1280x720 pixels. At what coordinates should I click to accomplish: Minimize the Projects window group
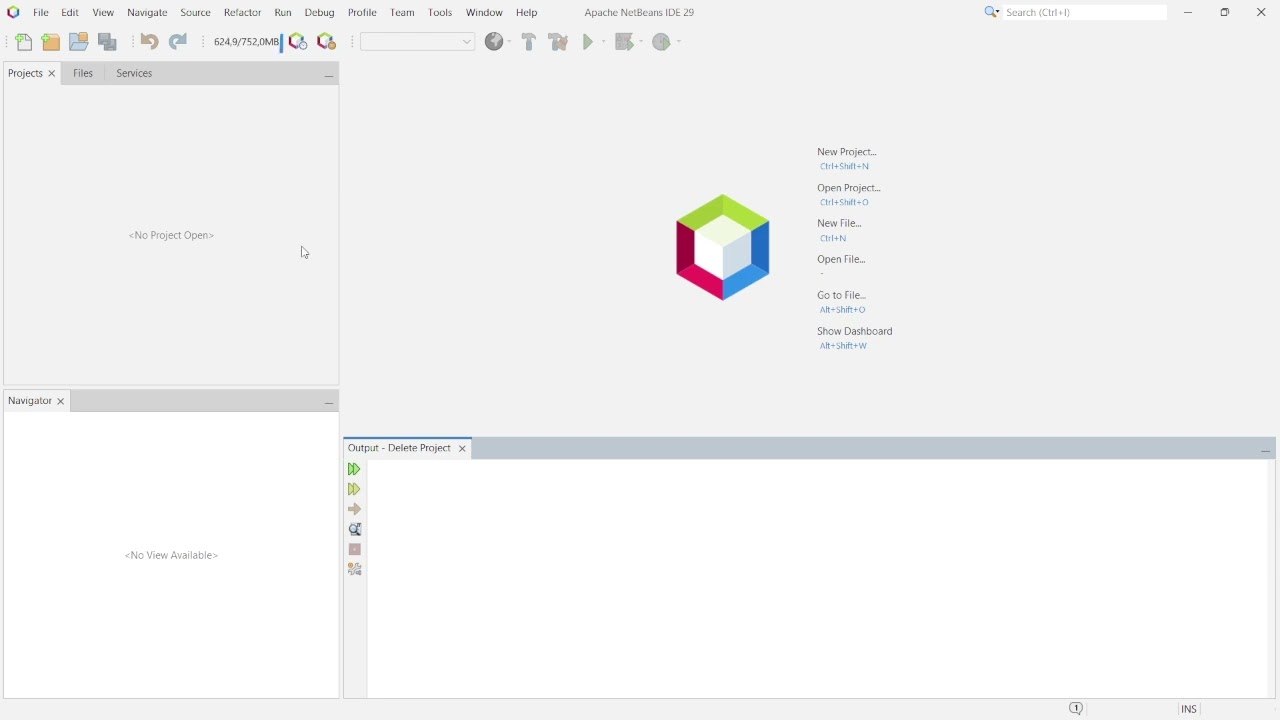(329, 75)
